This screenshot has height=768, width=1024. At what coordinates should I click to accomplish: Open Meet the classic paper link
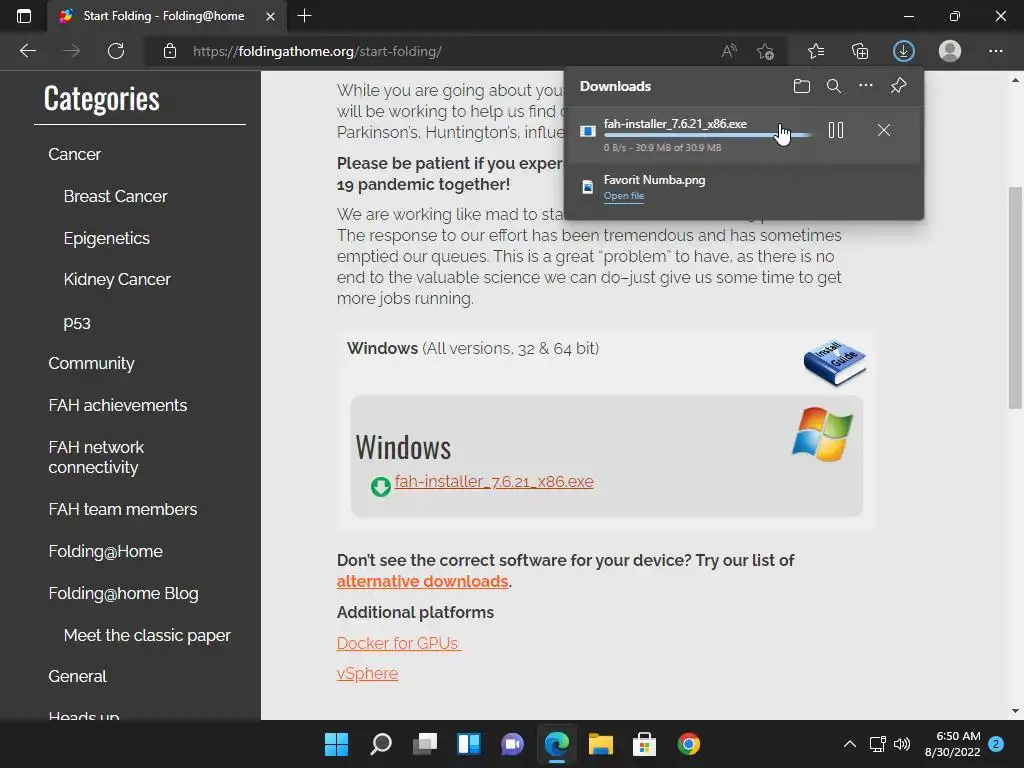click(147, 635)
